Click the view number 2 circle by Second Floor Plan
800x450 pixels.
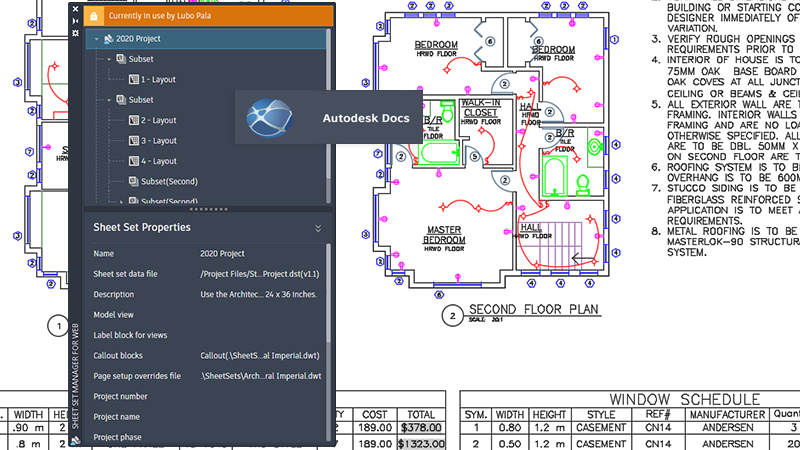[x=452, y=316]
